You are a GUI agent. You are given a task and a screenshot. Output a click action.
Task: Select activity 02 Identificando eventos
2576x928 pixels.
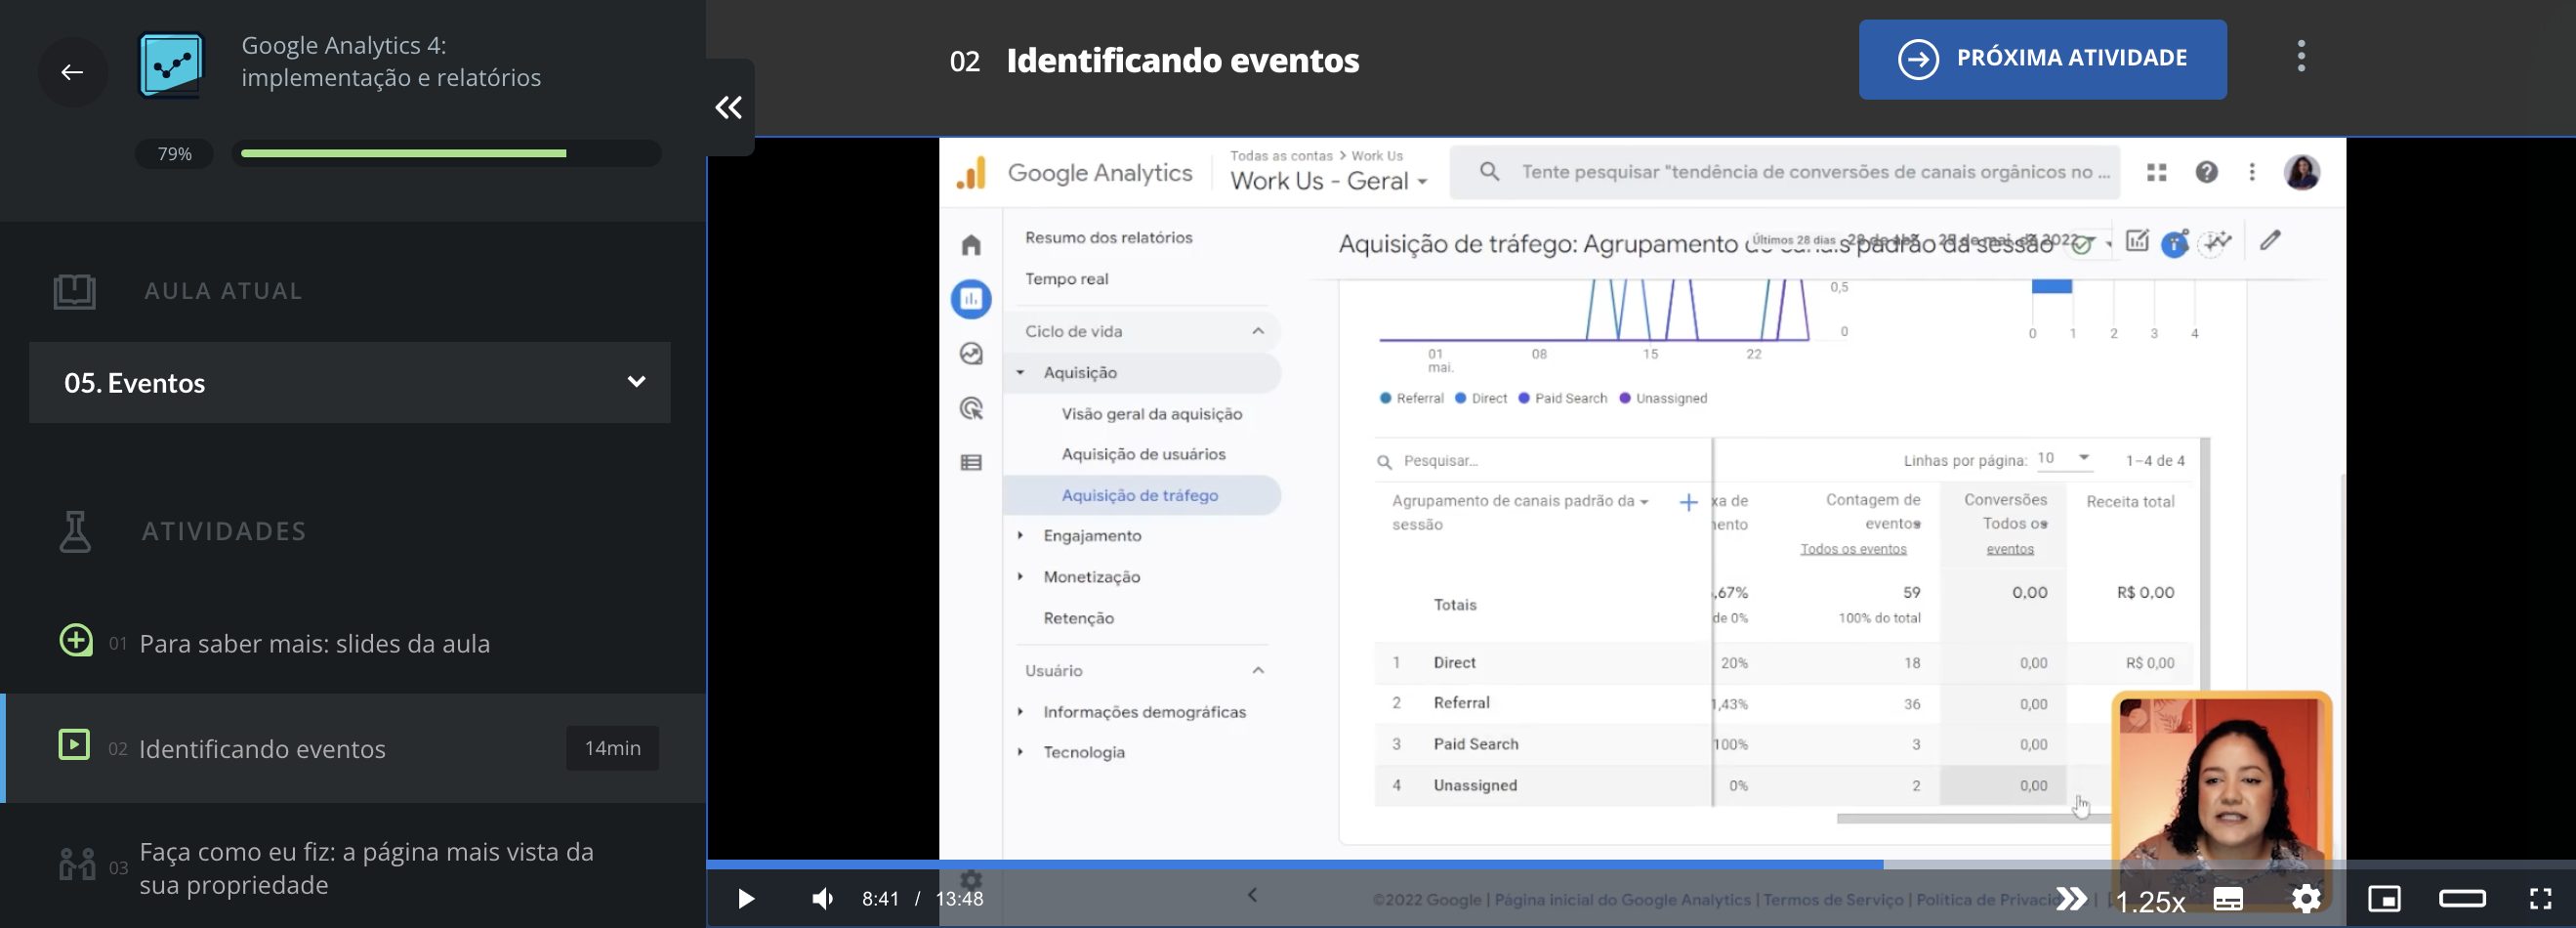tap(354, 748)
